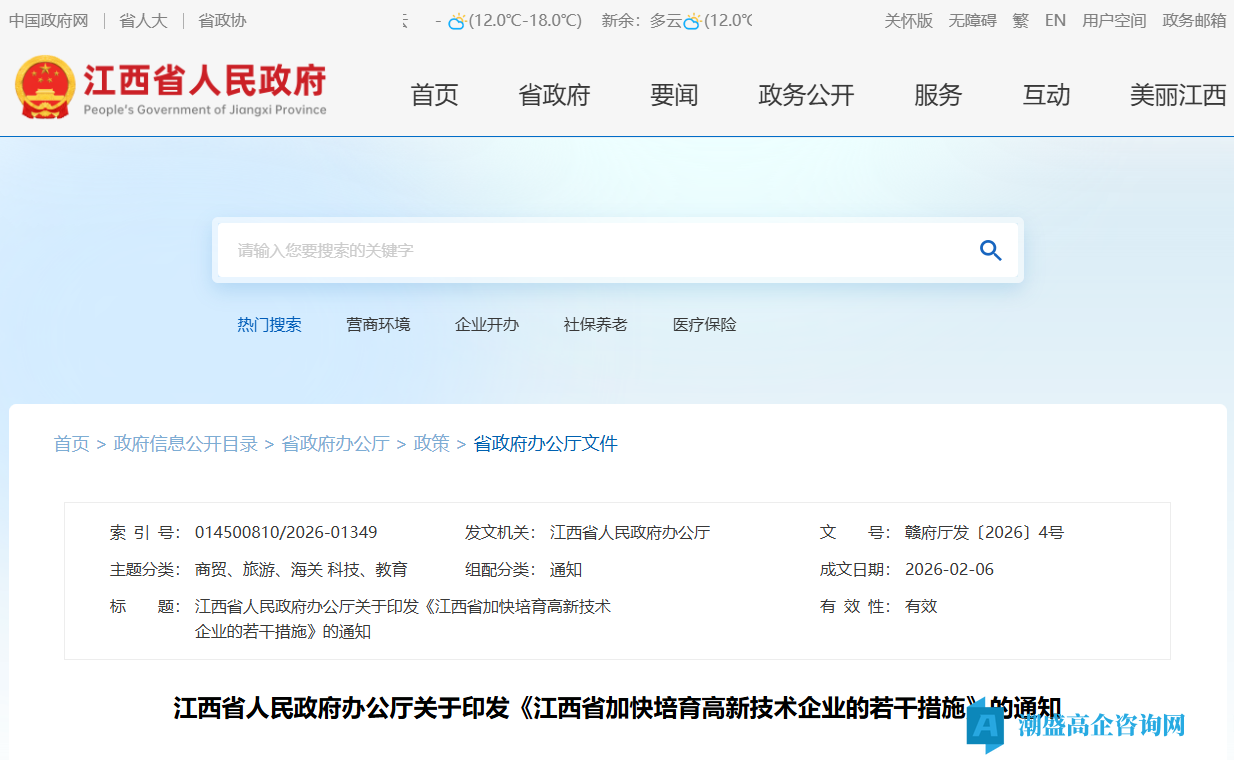Screen dimensions: 1234x760
Task: Switch to the 美丽江西 tab
Action: click(x=1178, y=95)
